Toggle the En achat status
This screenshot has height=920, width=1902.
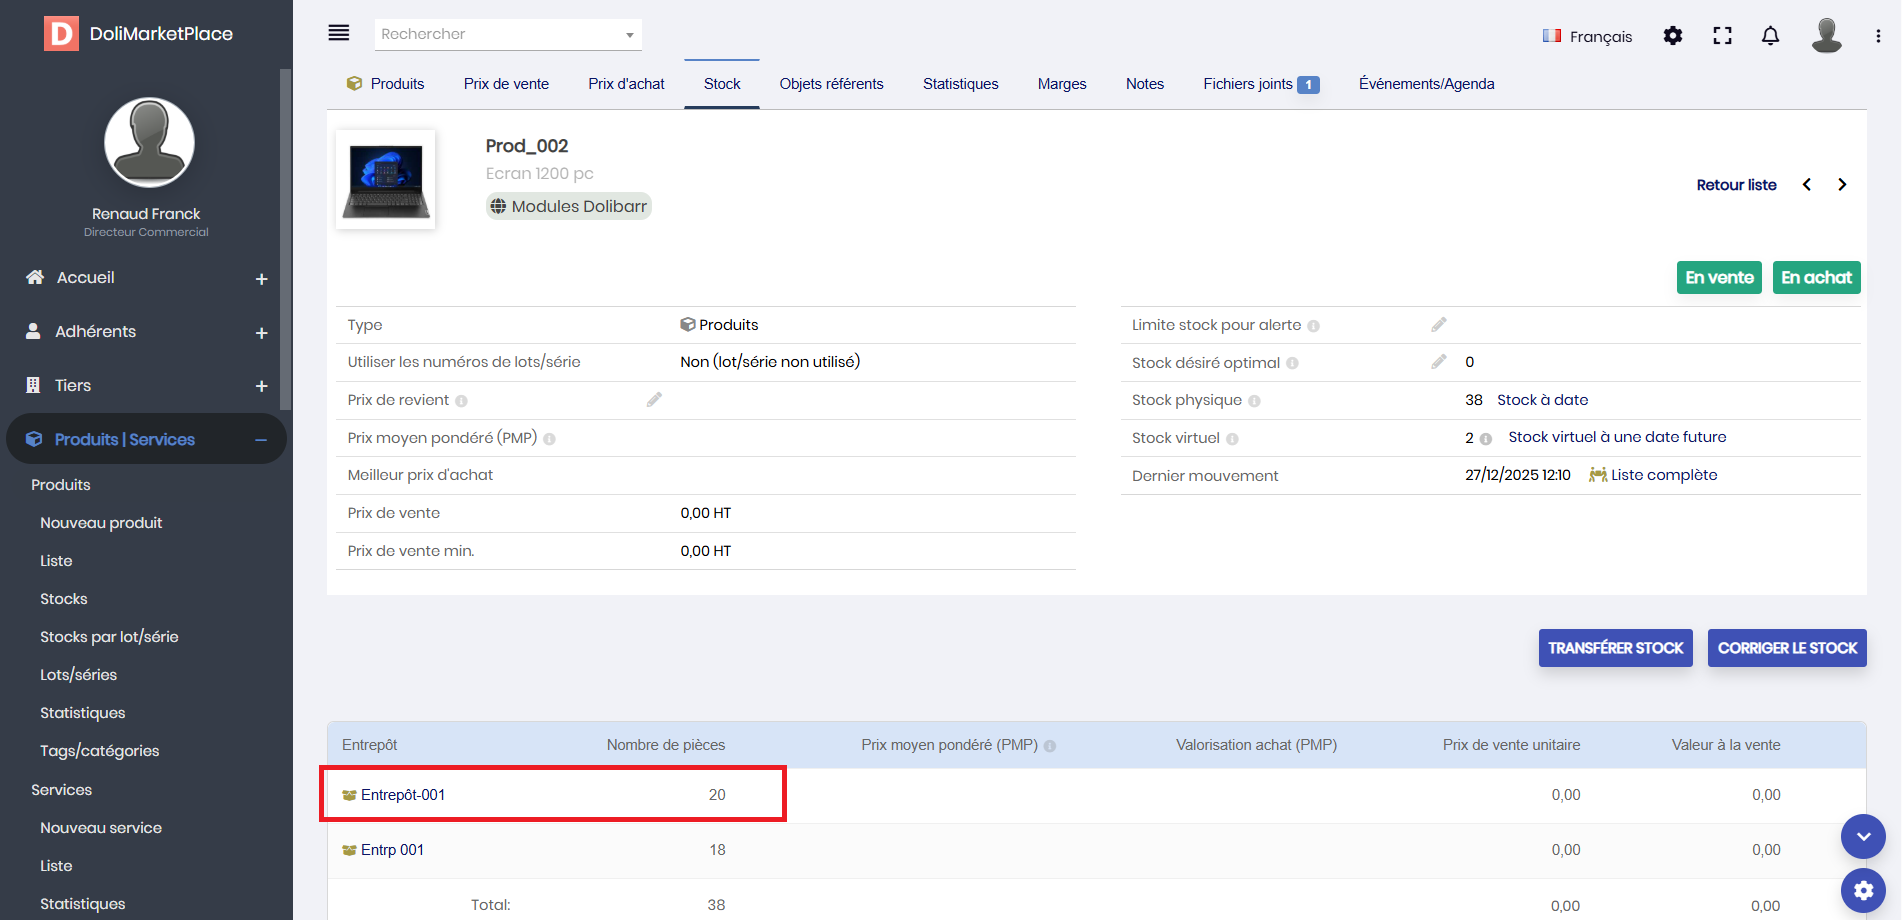pyautogui.click(x=1816, y=278)
